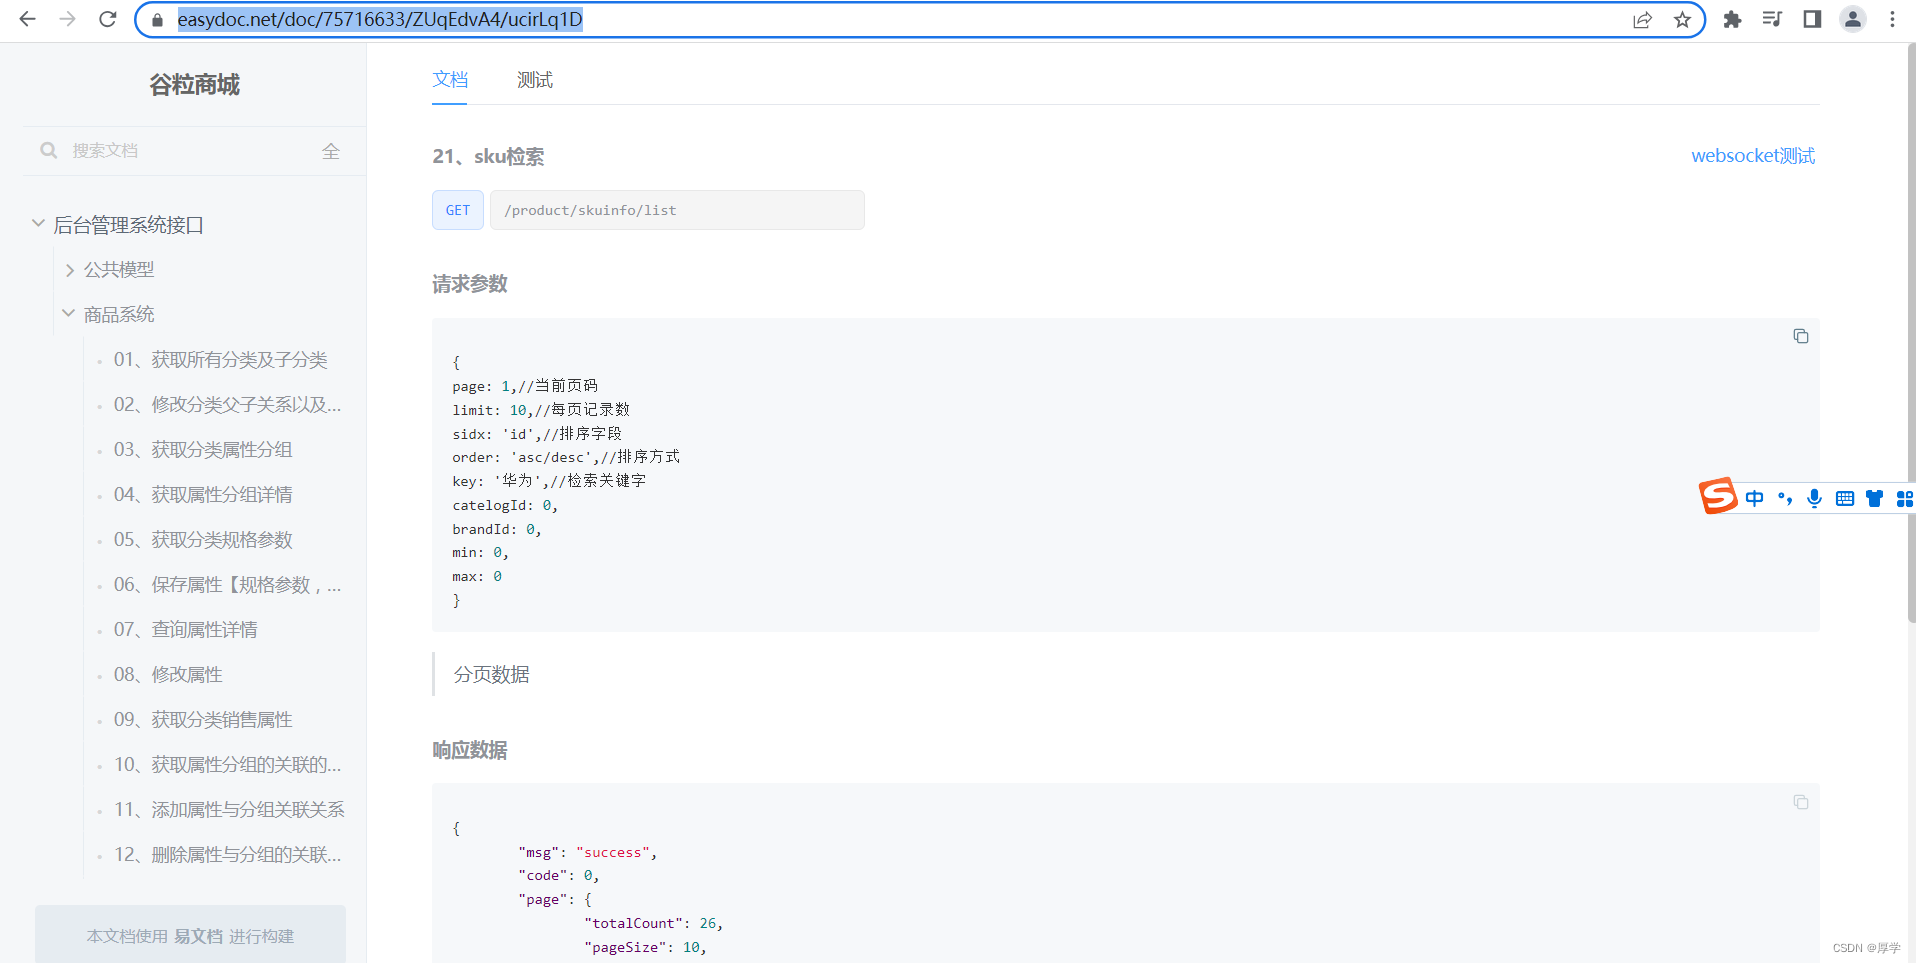Copy the request parameters code block
This screenshot has height=963, width=1916.
(x=1801, y=336)
